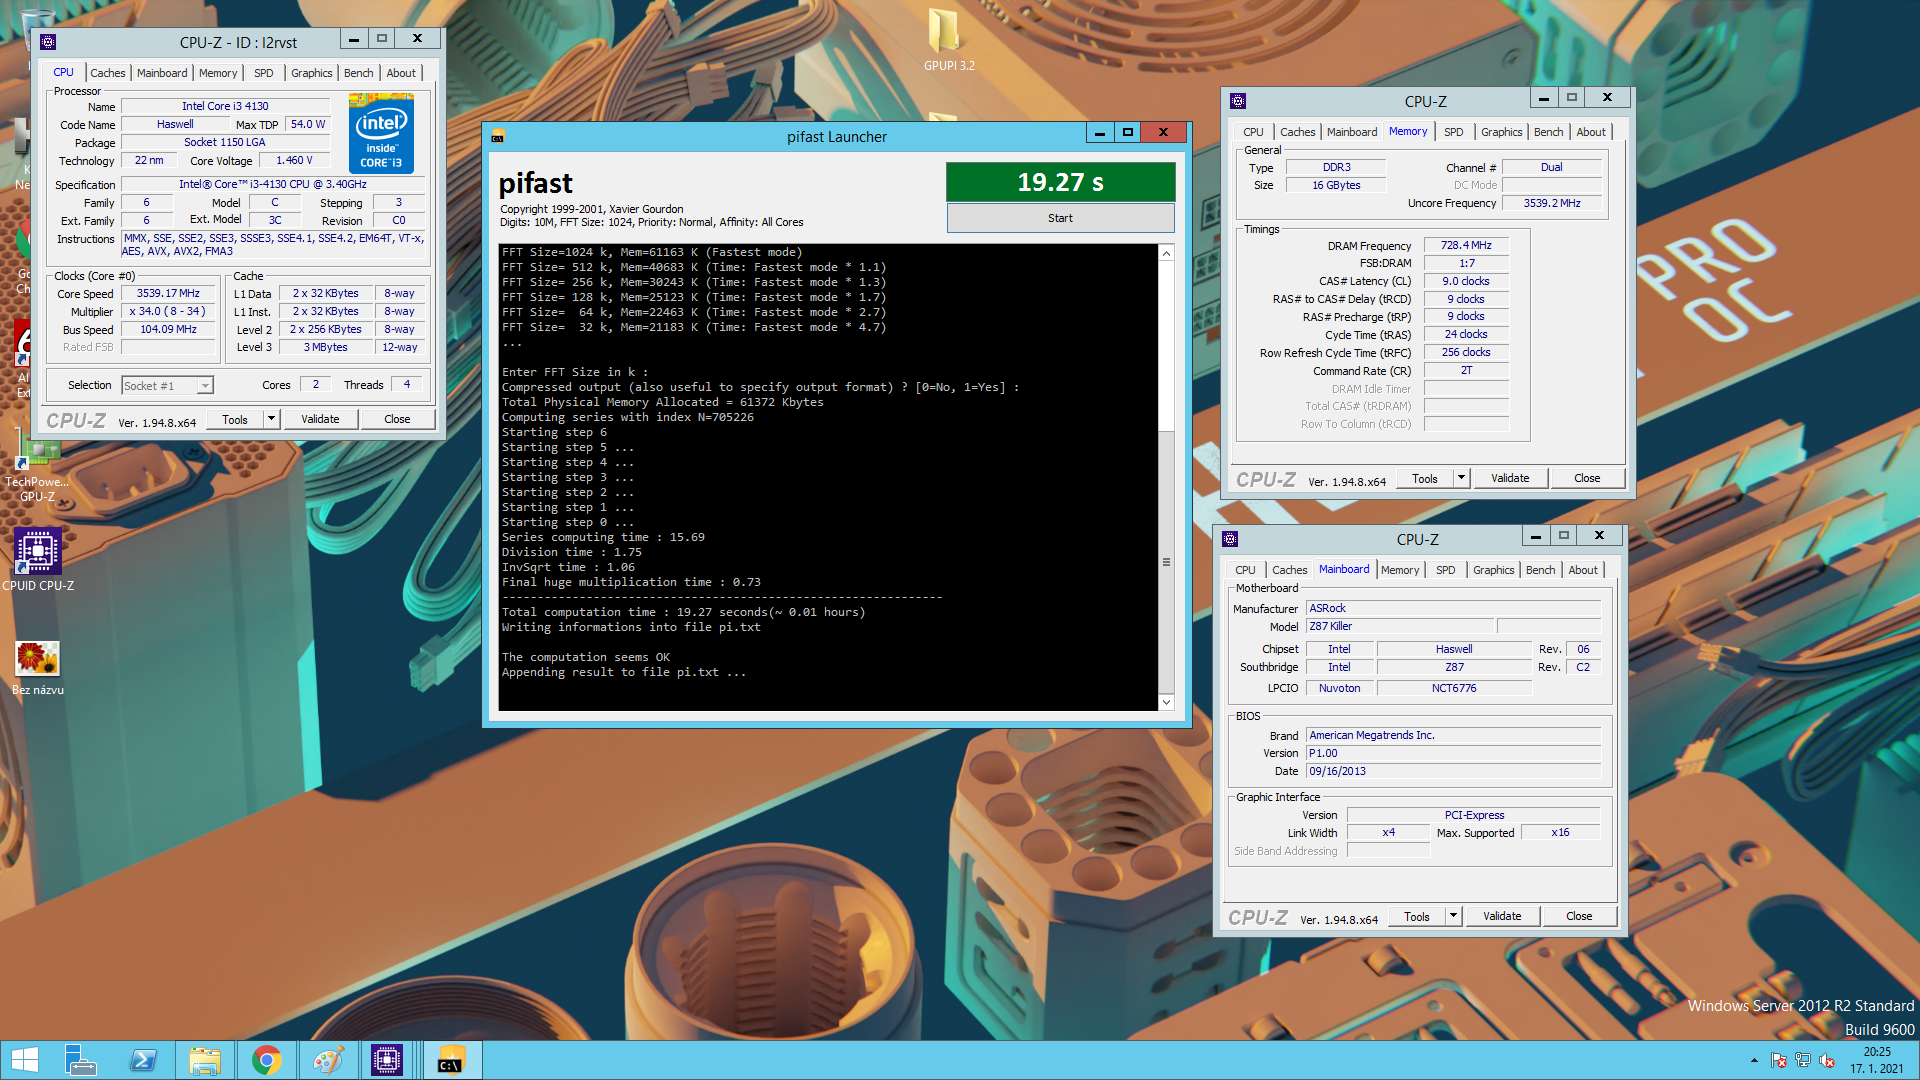Click Validate in the I2rvst CPU-Z window
1920x1080 pixels.
click(x=320, y=419)
